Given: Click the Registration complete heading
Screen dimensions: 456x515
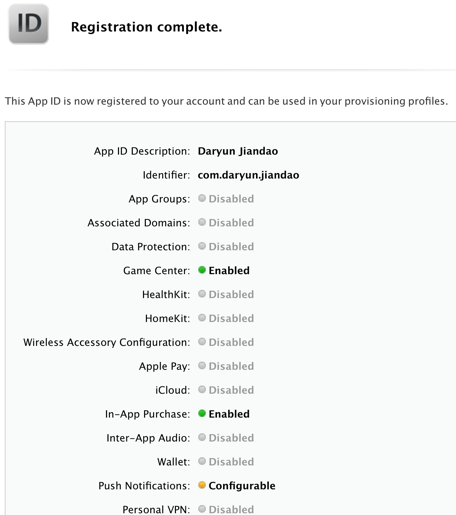Looking at the screenshot, I should (x=146, y=27).
